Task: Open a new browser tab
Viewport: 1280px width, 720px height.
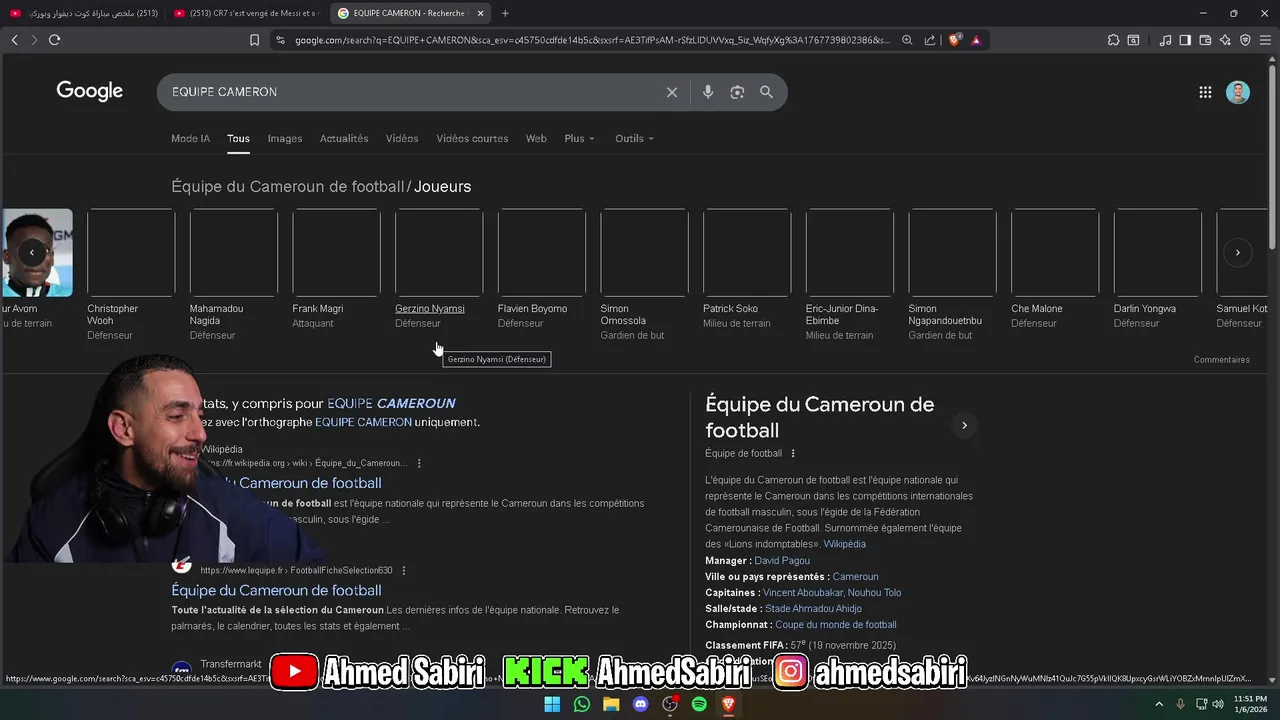Action: [x=505, y=13]
